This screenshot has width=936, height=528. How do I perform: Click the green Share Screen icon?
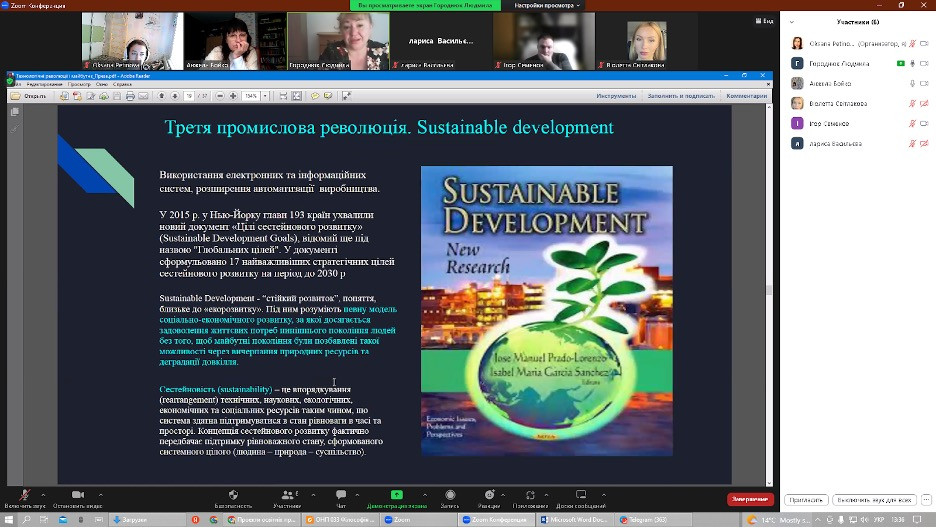pos(396,495)
